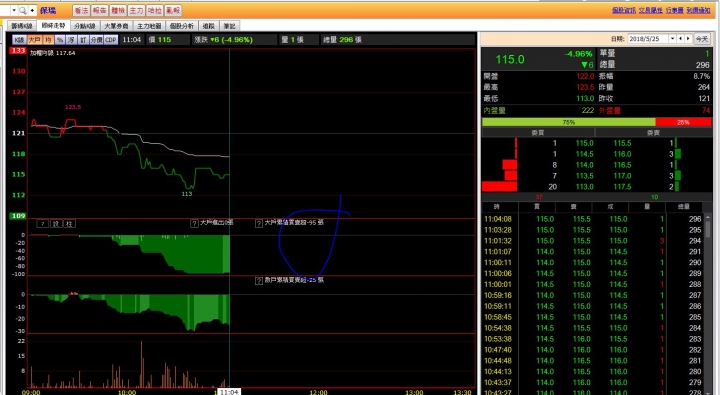720x395 pixels.
Task: Select the 11:01:32 trade row
Action: pos(593,241)
